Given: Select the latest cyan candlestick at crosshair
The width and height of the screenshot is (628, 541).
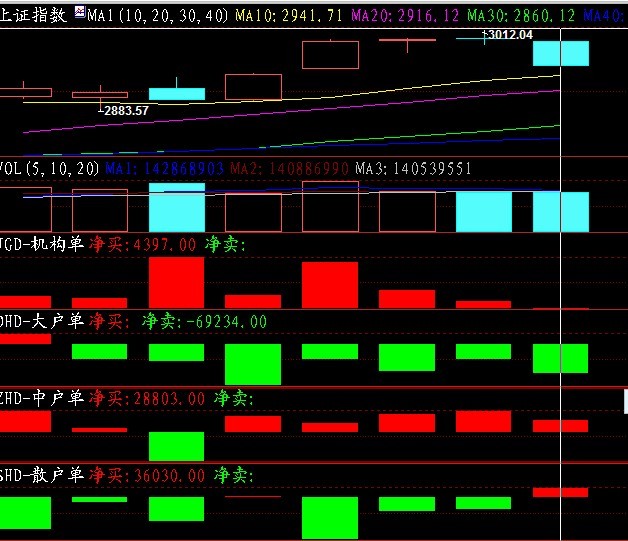Looking at the screenshot, I should click(x=561, y=53).
